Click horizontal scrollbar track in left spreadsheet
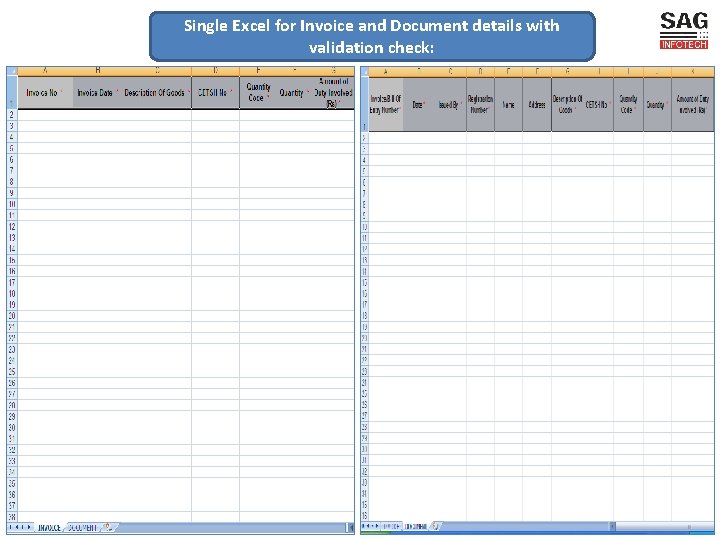Image resolution: width=720 pixels, height=540 pixels. tap(232, 528)
